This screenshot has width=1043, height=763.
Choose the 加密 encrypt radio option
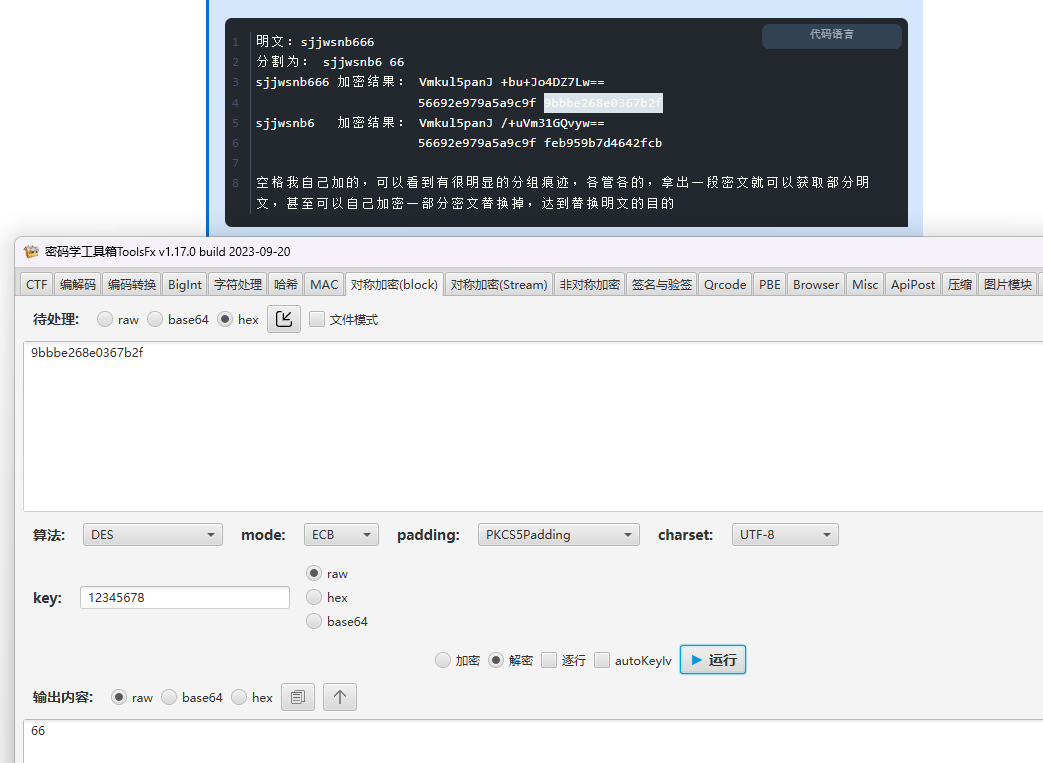click(x=443, y=660)
